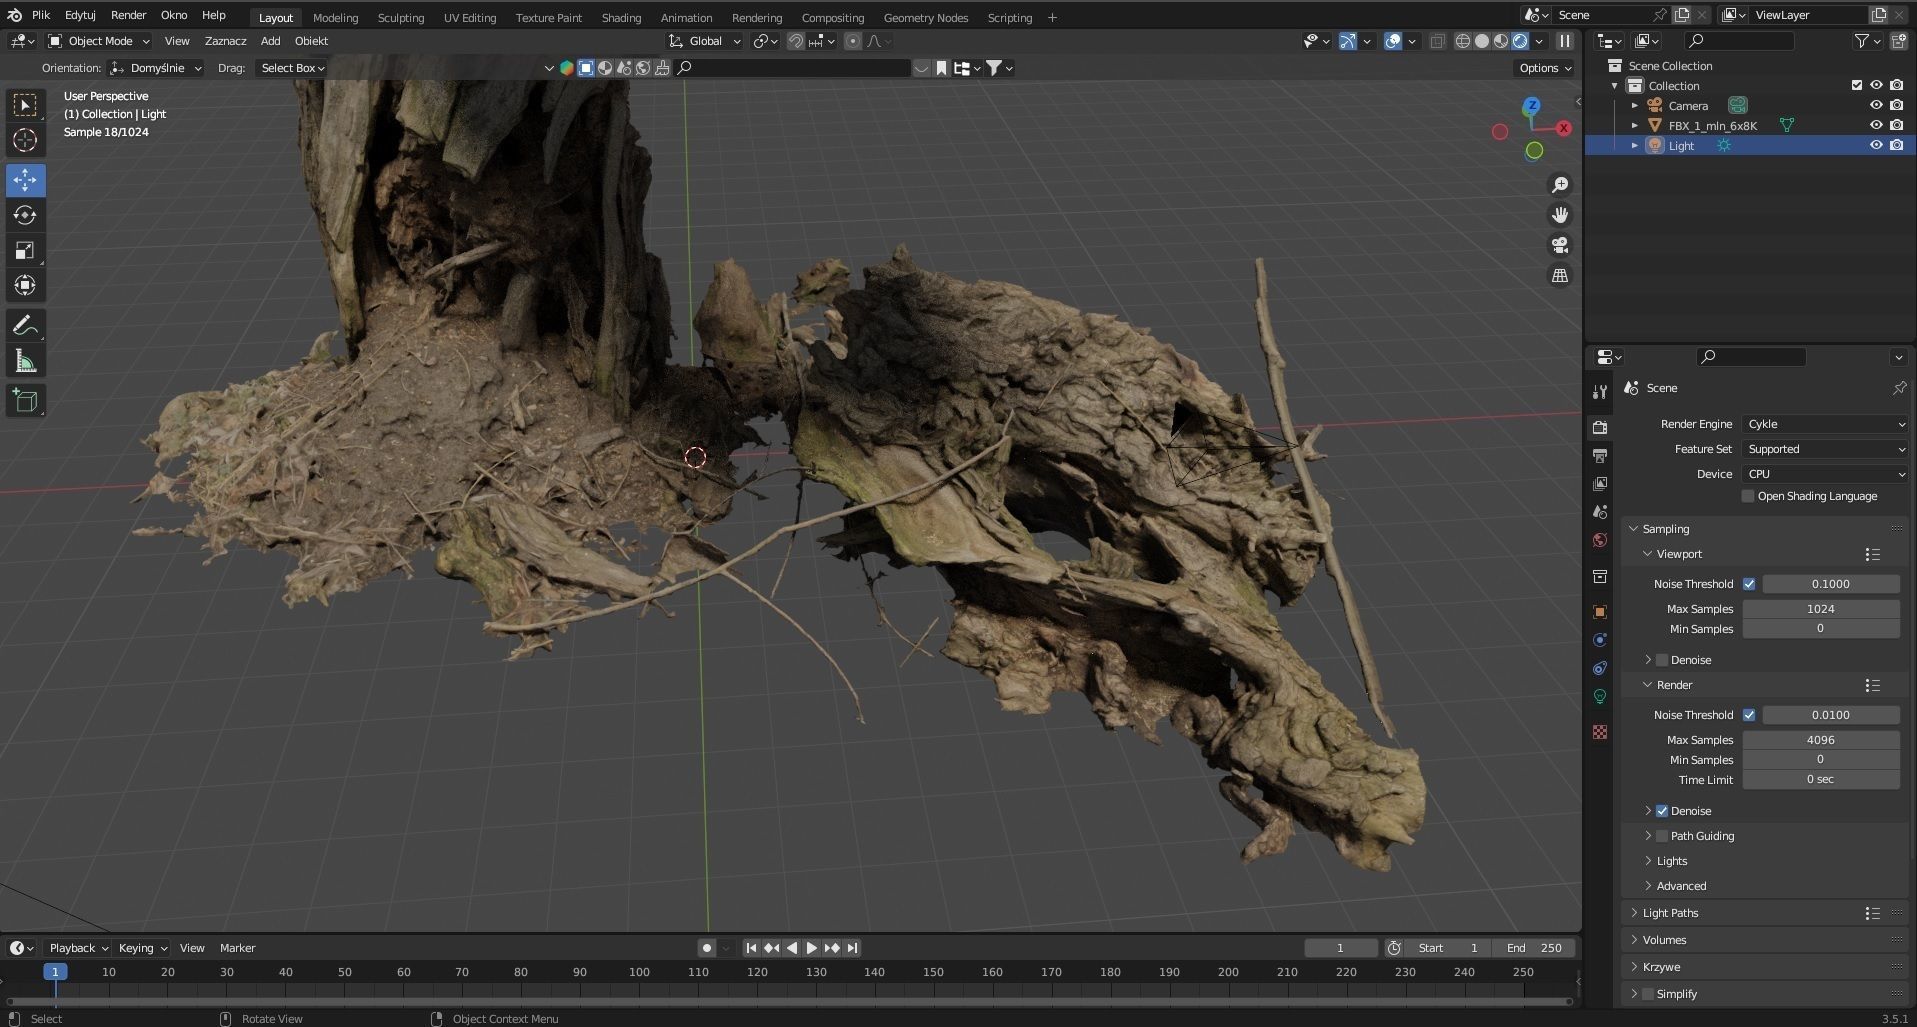Select the Select Box tool in the left toolbar
Image resolution: width=1917 pixels, height=1027 pixels.
(x=25, y=105)
